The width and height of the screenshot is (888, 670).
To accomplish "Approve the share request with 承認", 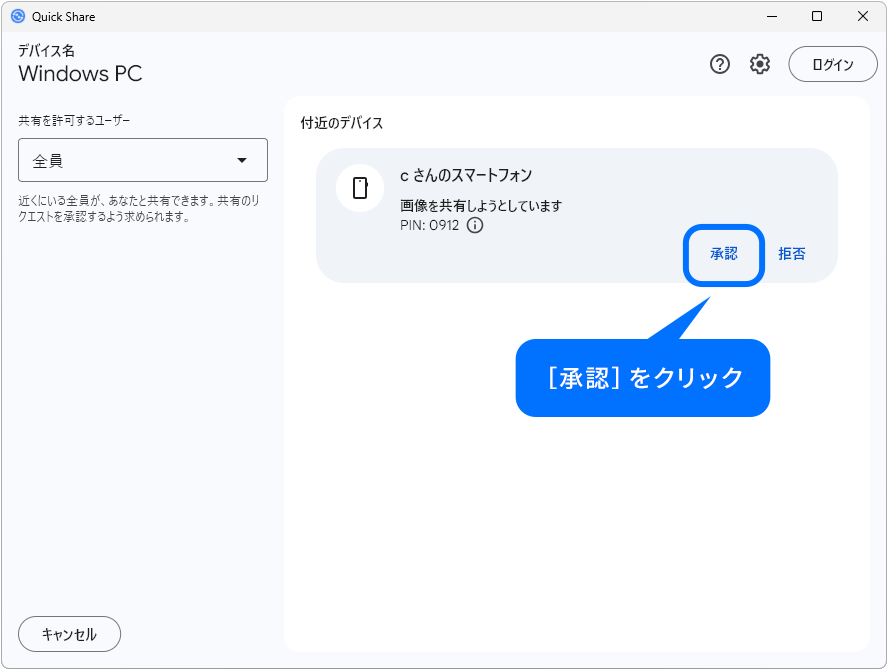I will click(x=724, y=254).
